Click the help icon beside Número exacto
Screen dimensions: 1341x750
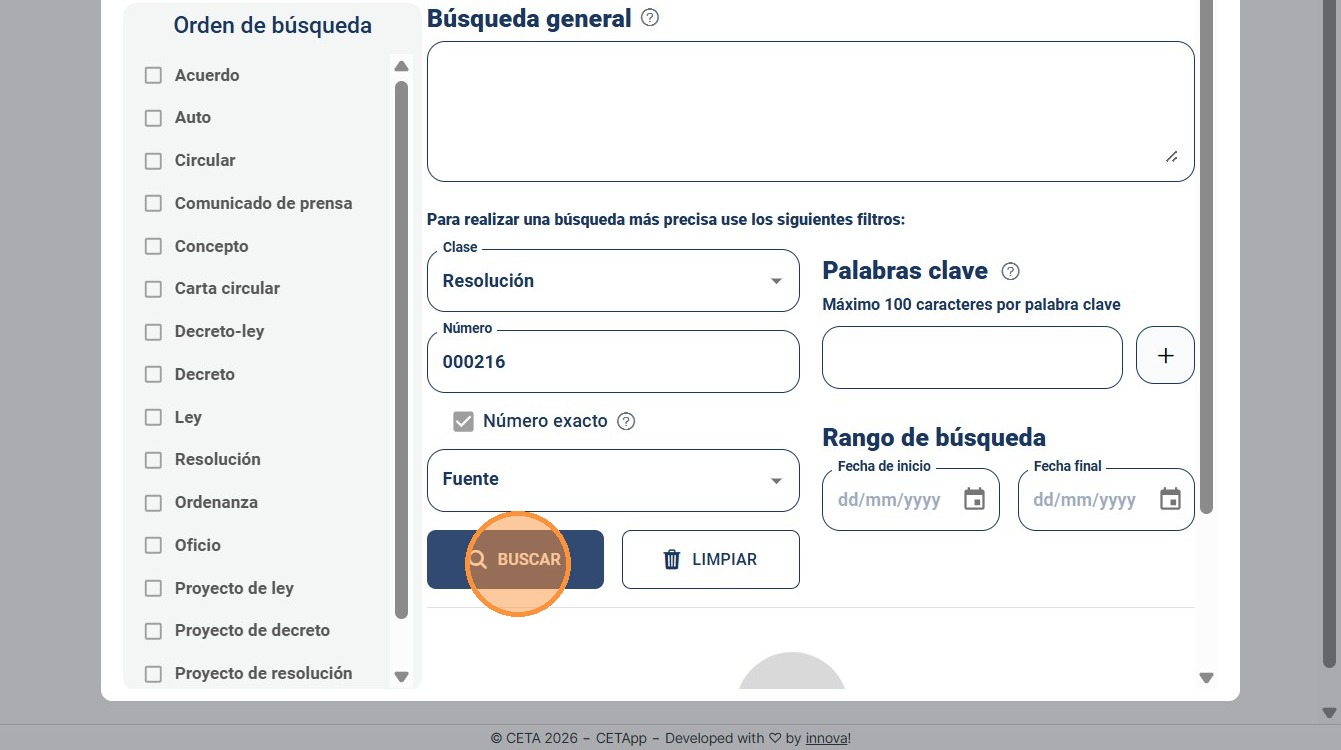[x=626, y=421]
